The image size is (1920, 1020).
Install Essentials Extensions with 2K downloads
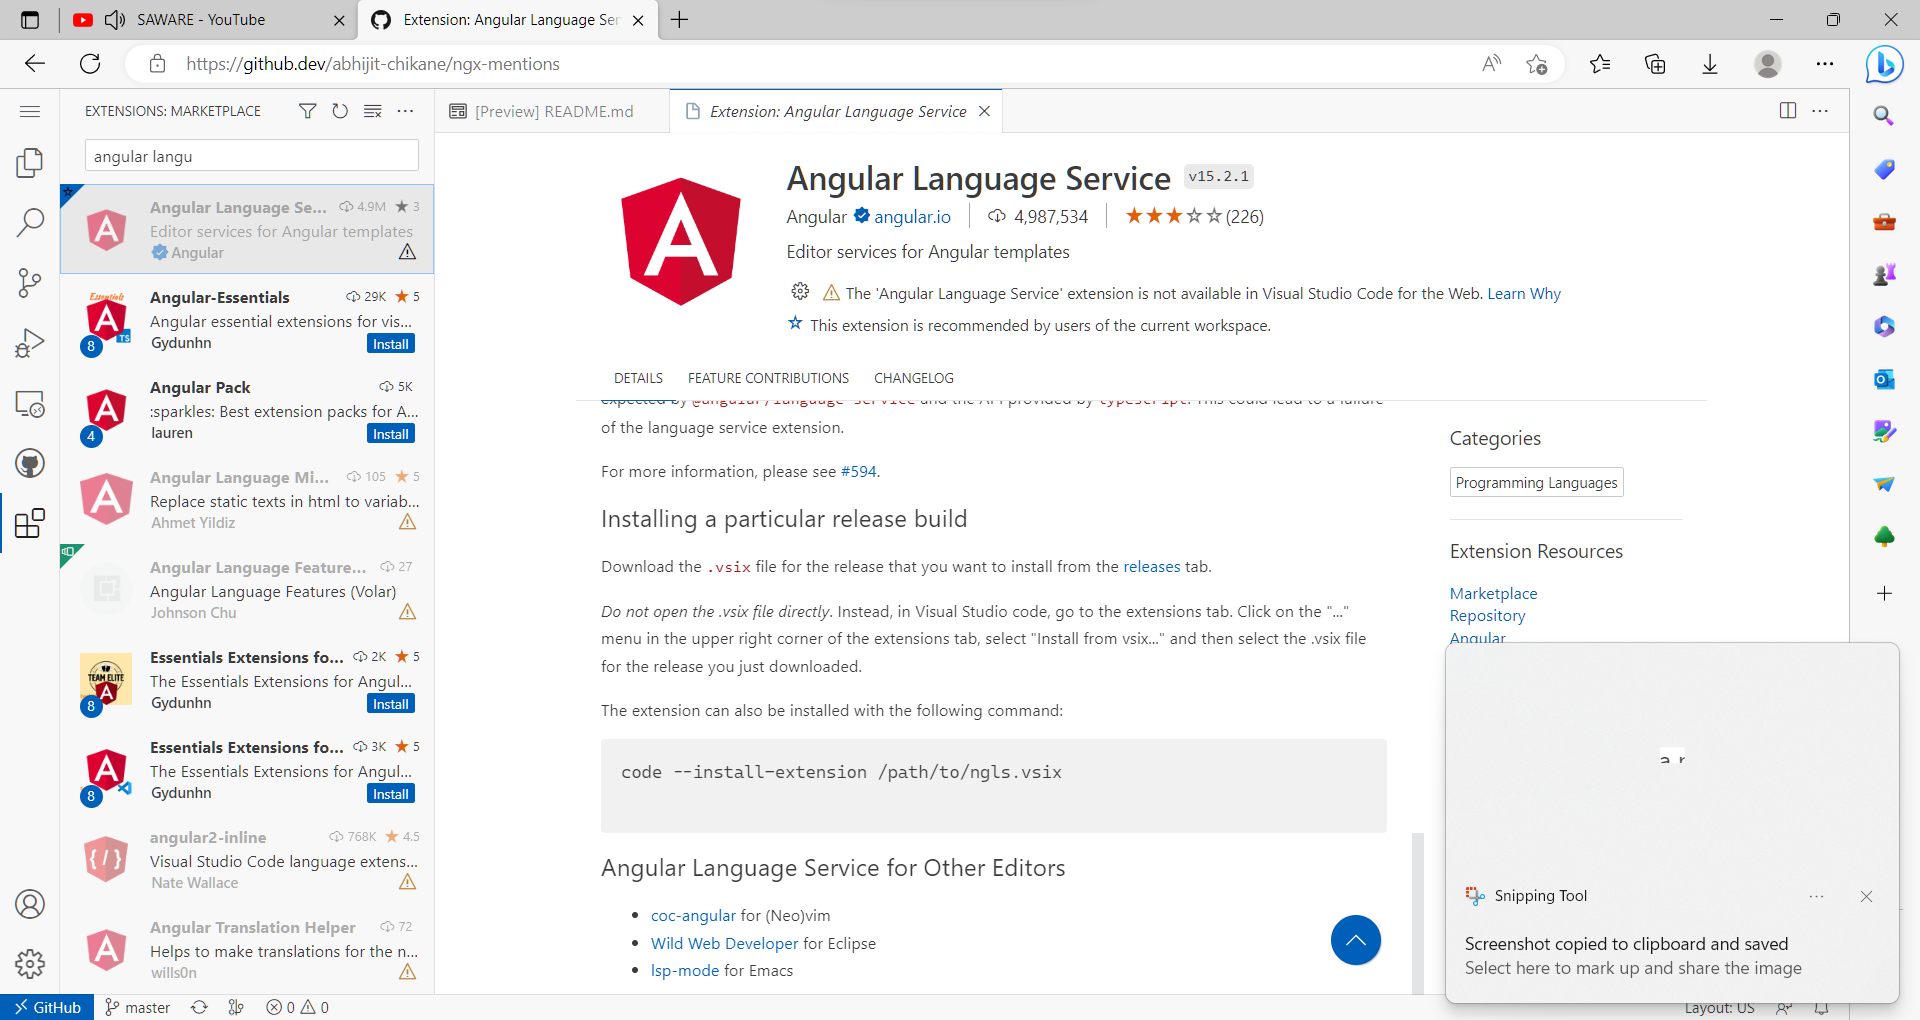click(x=391, y=704)
